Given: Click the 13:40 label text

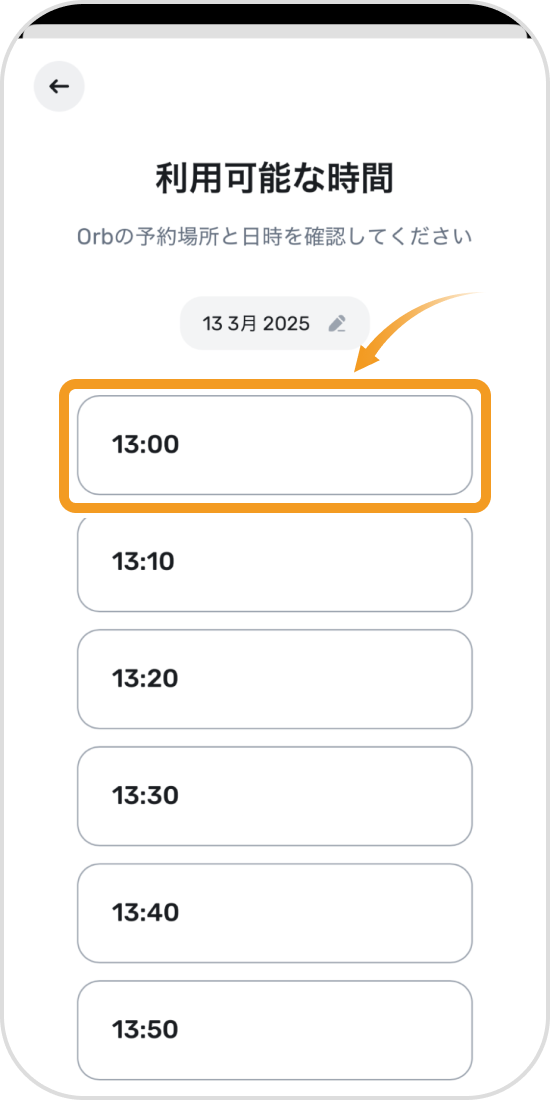Looking at the screenshot, I should [x=146, y=913].
